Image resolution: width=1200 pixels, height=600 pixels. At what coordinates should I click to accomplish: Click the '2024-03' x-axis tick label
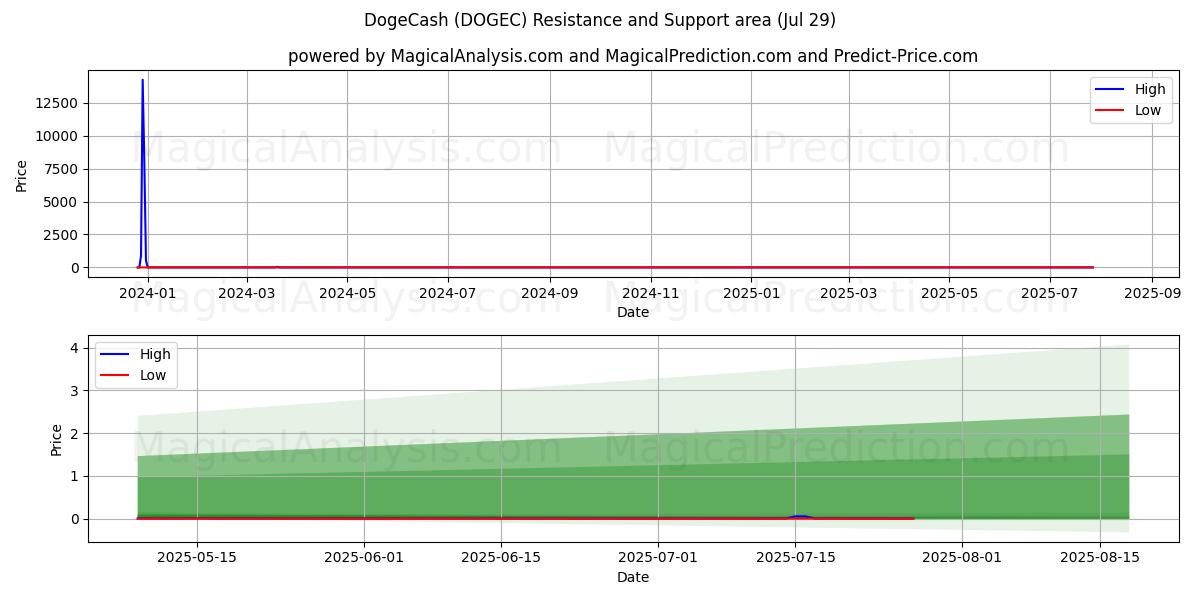tap(247, 294)
